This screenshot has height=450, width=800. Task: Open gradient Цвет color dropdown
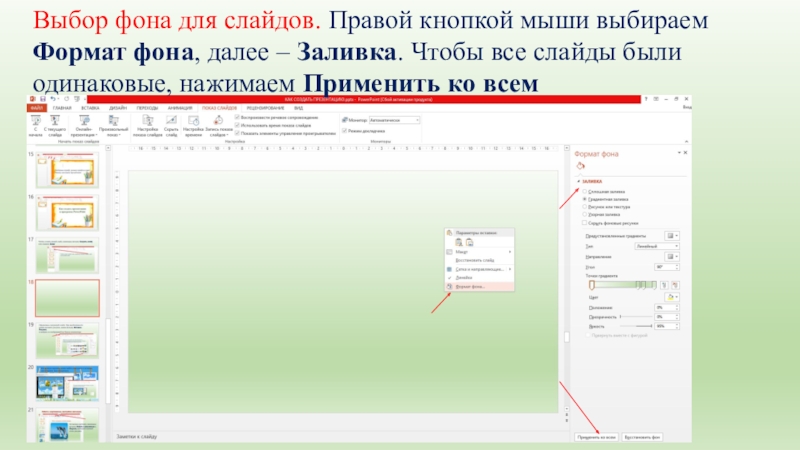(x=672, y=297)
